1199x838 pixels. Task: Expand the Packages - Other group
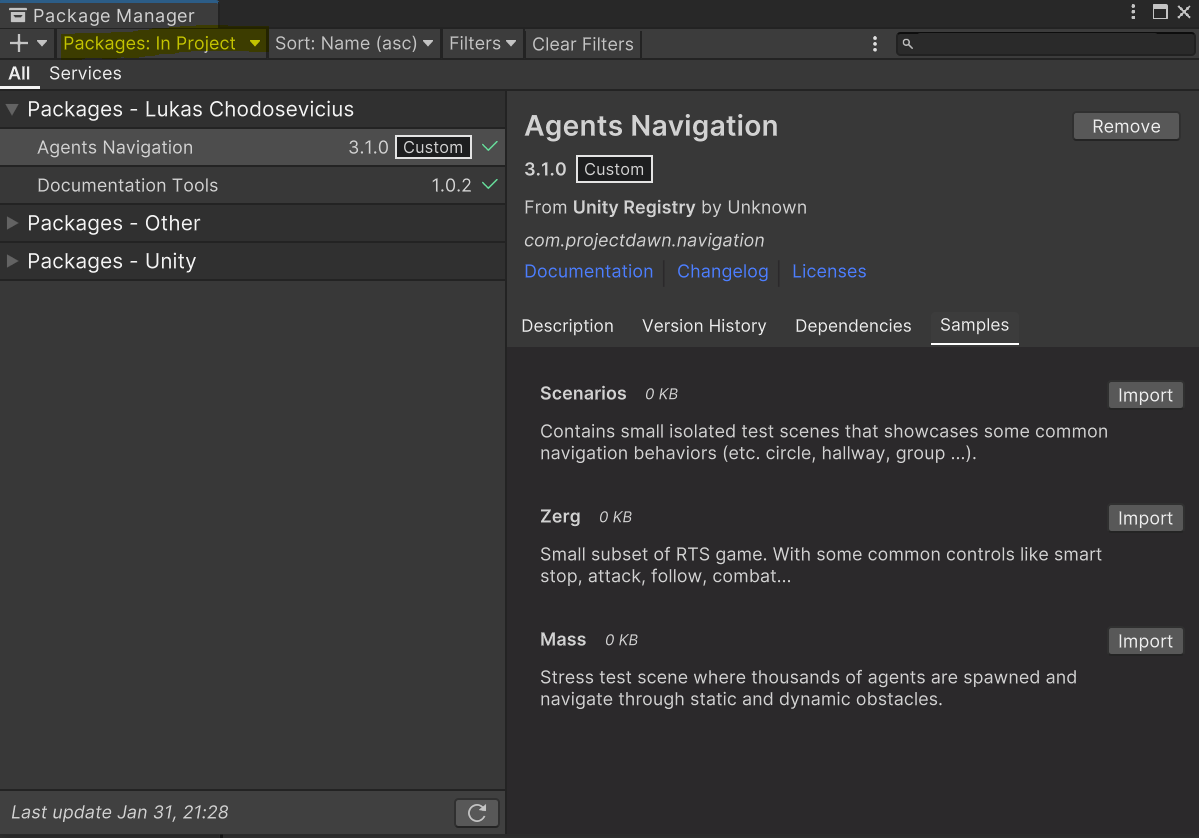[x=12, y=223]
